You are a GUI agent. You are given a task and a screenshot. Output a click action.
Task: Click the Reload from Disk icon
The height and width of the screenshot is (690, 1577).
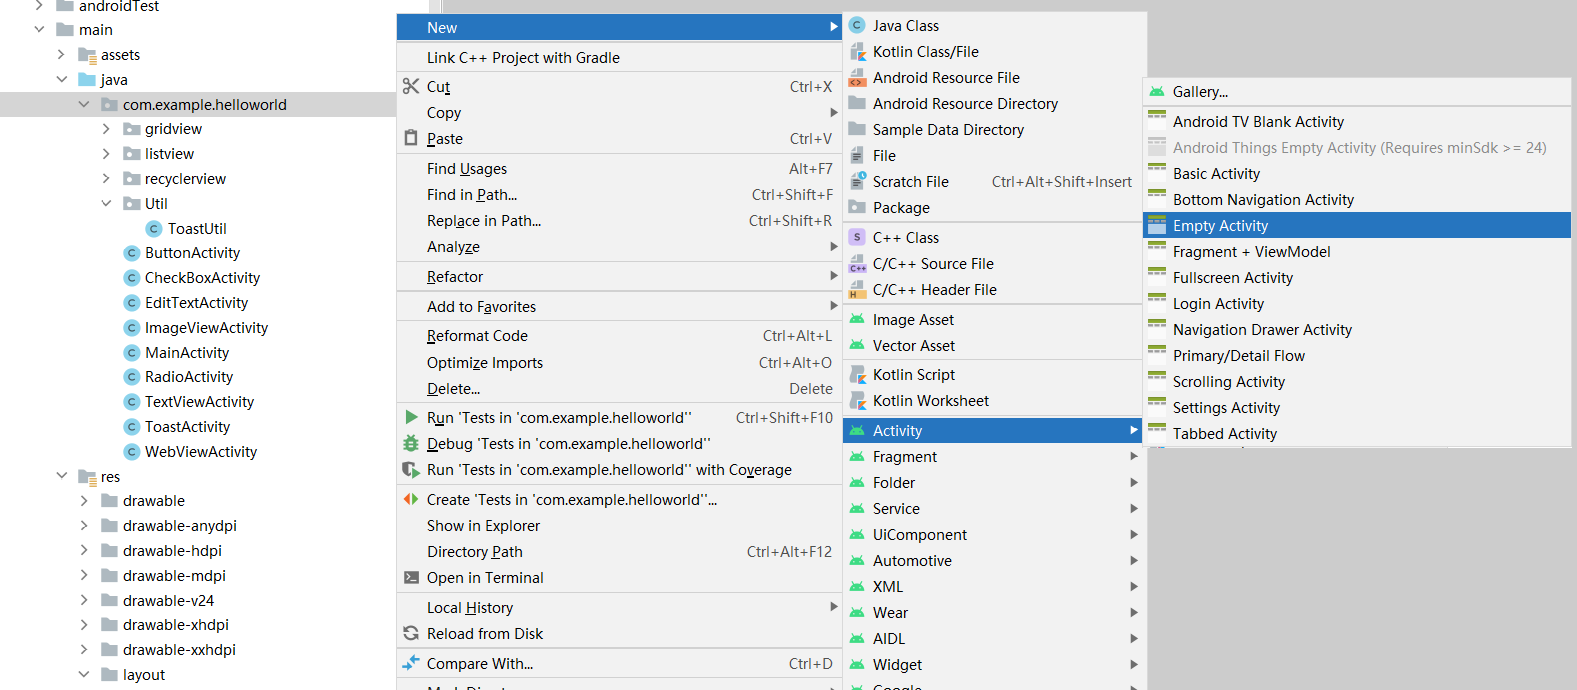411,634
